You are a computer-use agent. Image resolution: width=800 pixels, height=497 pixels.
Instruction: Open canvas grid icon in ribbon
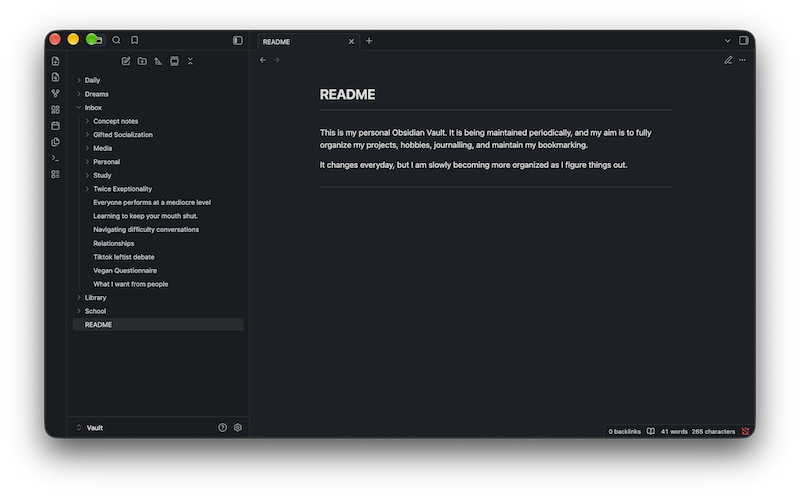pos(56,110)
